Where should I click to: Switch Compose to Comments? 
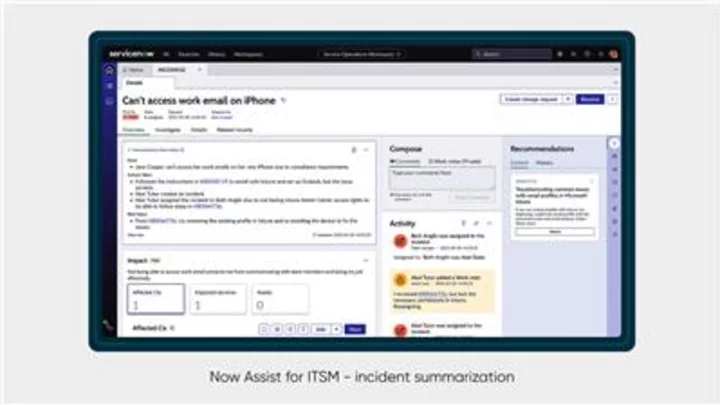pos(405,161)
